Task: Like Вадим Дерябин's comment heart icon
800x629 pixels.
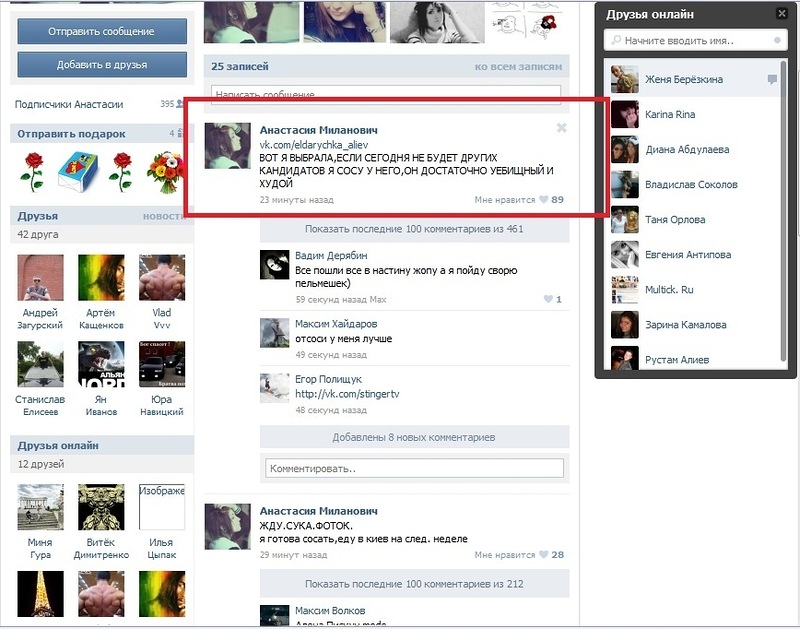Action: 548,299
